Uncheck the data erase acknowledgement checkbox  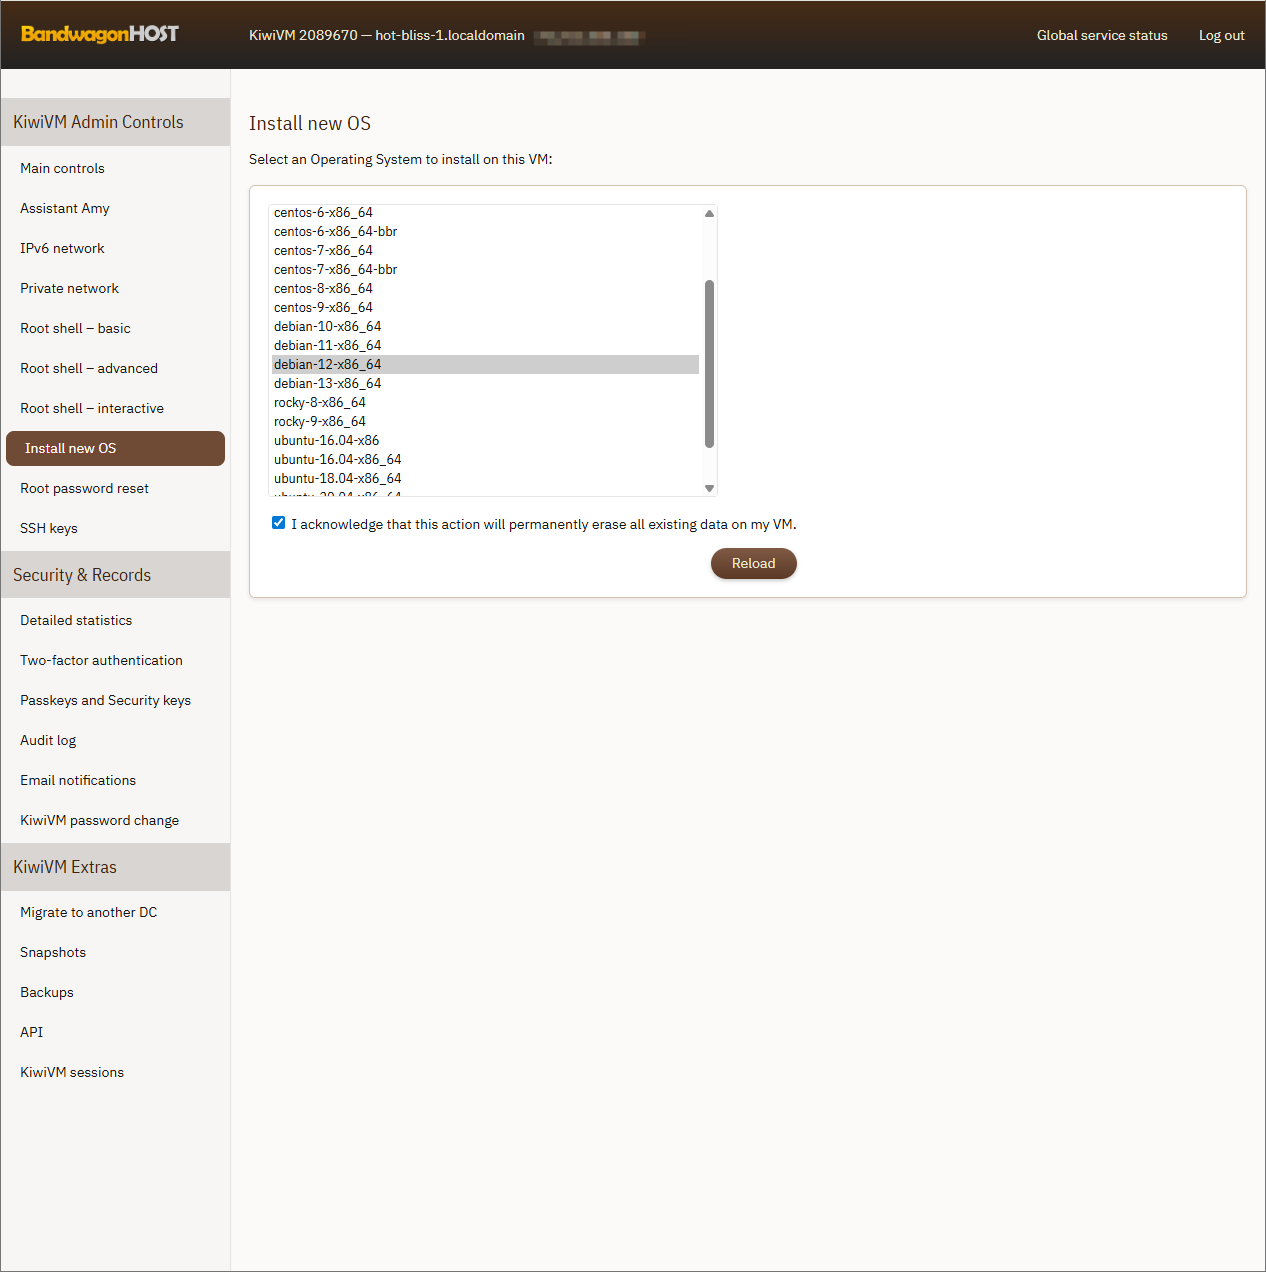click(x=279, y=523)
